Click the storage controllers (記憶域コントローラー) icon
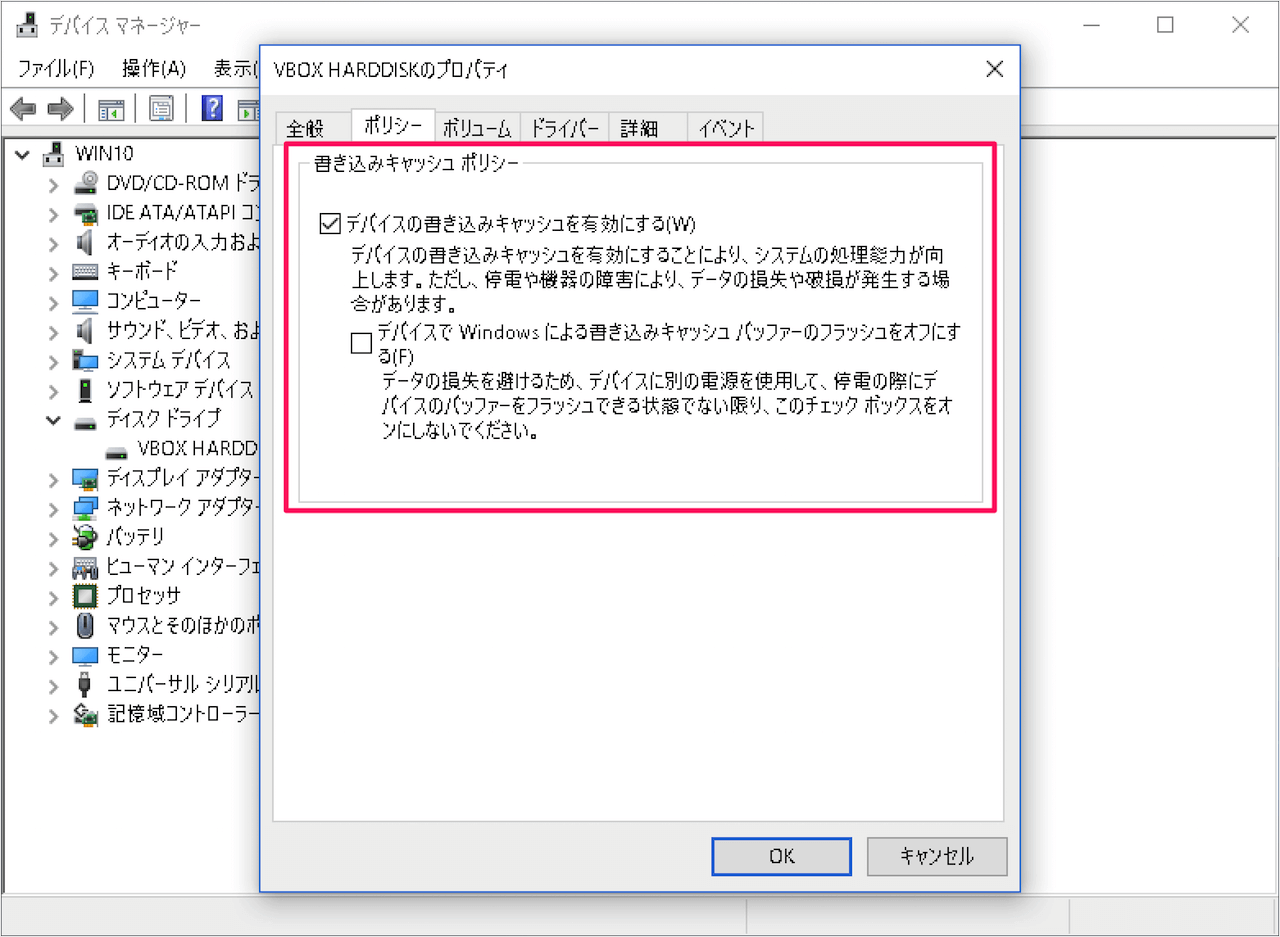 tap(86, 714)
